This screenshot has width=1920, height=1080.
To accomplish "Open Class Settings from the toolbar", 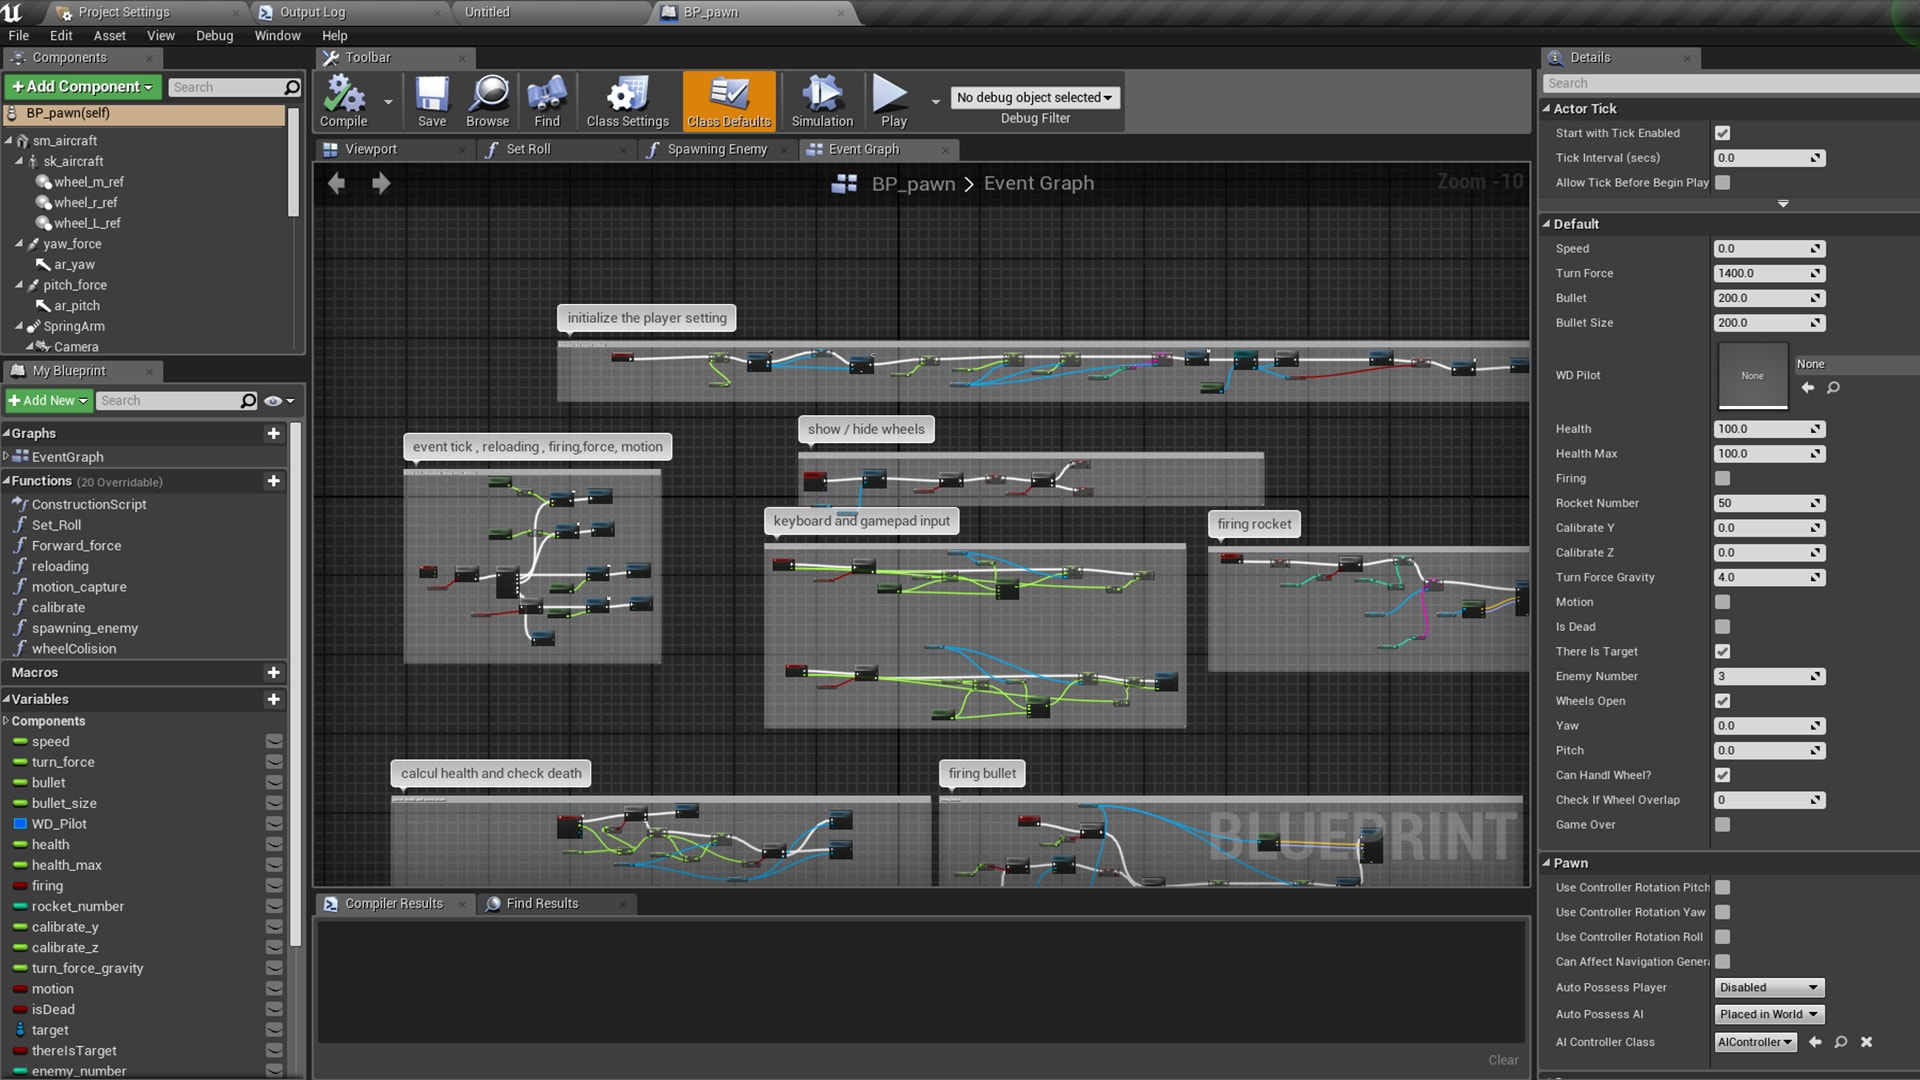I will [626, 100].
